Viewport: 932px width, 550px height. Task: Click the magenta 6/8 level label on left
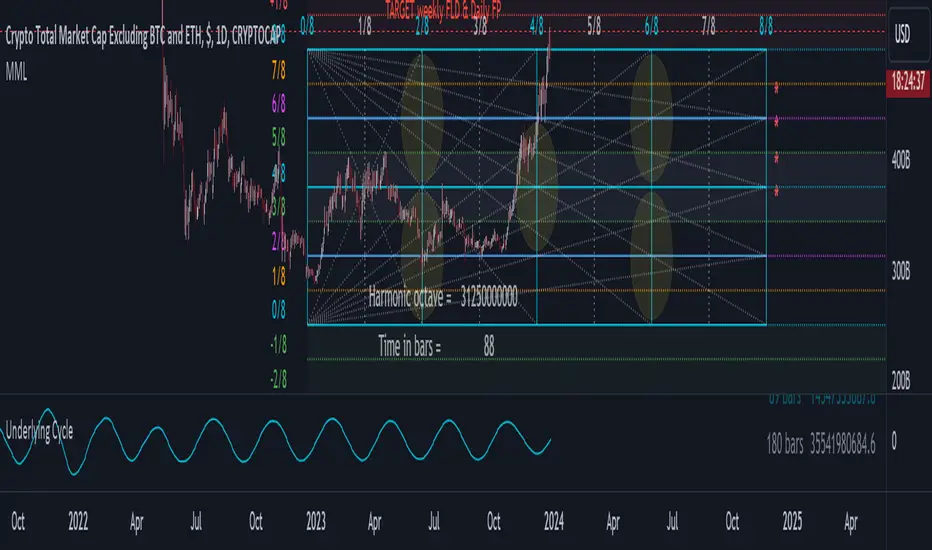[x=278, y=104]
